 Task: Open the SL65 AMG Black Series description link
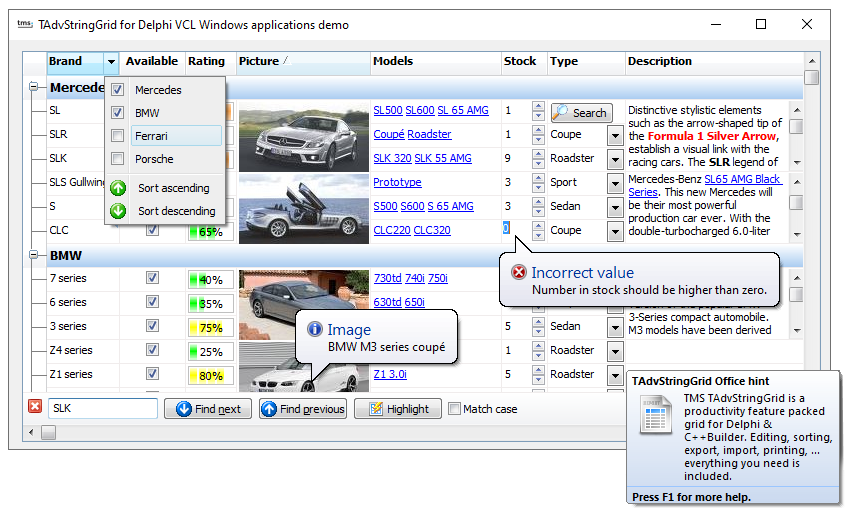tap(705, 185)
